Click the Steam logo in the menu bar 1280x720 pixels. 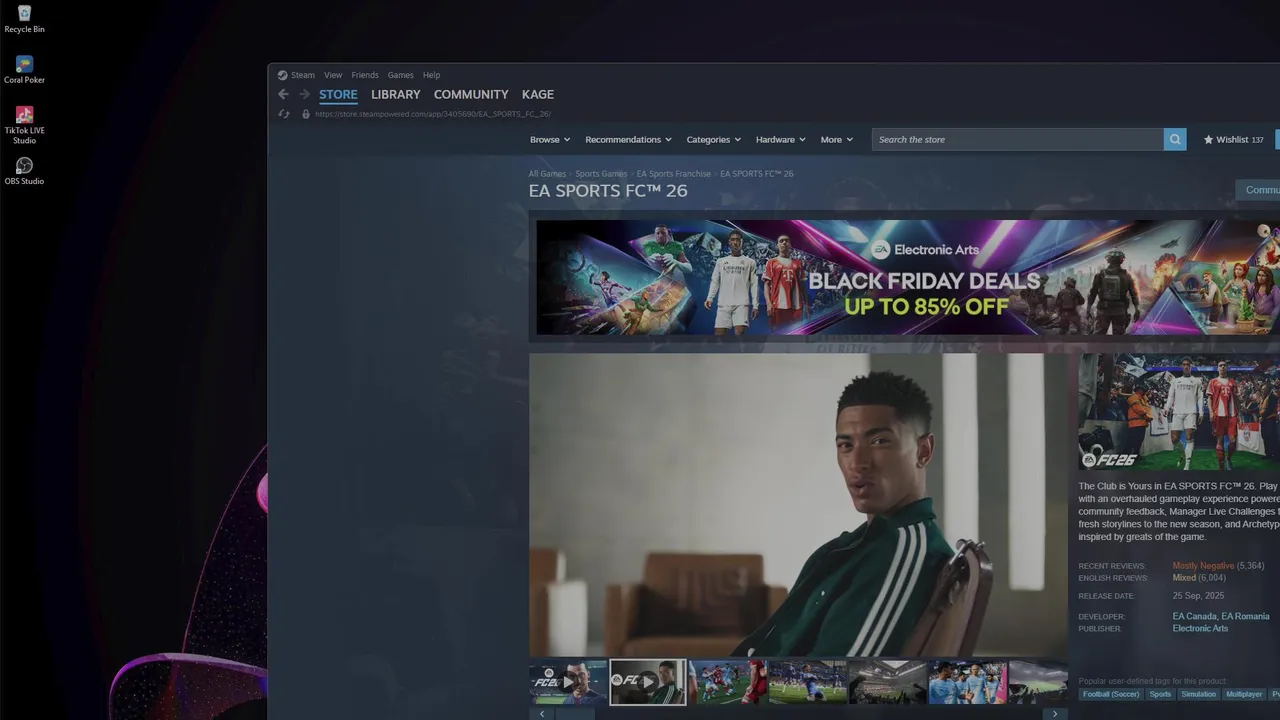tap(282, 75)
